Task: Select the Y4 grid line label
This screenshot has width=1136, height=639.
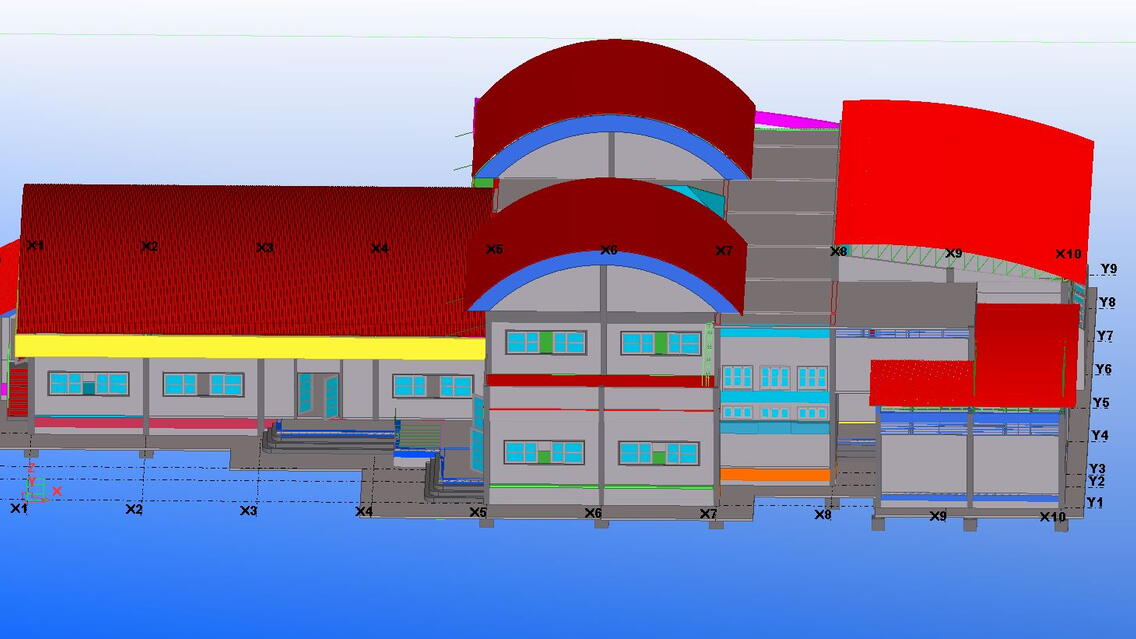Action: 1099,435
